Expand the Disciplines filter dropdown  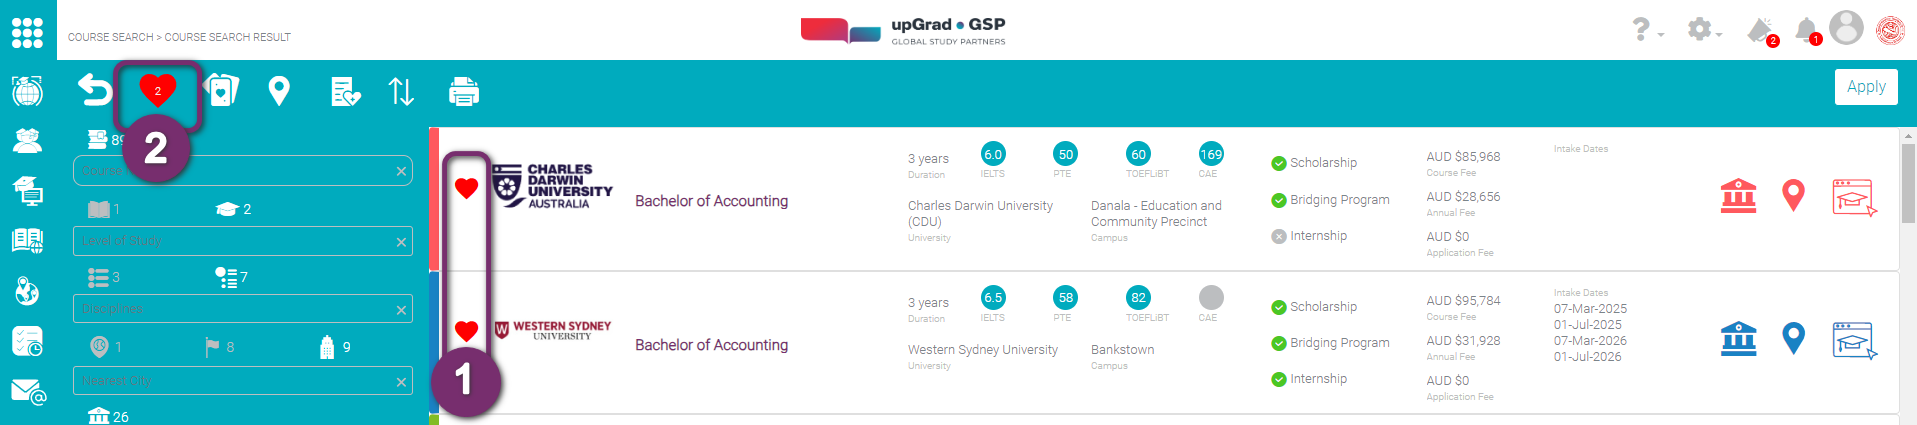tap(235, 309)
